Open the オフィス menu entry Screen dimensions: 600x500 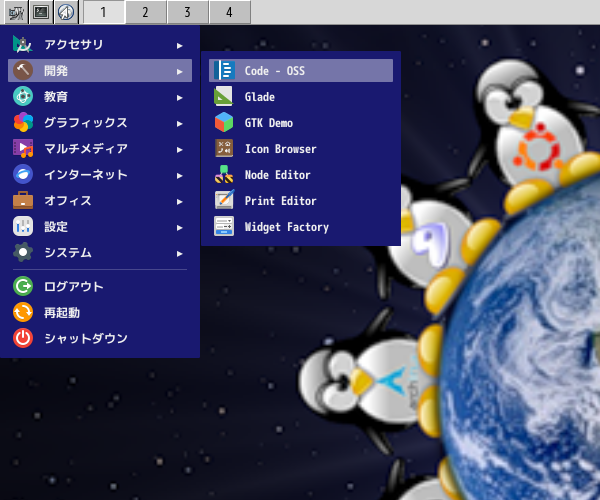point(100,200)
